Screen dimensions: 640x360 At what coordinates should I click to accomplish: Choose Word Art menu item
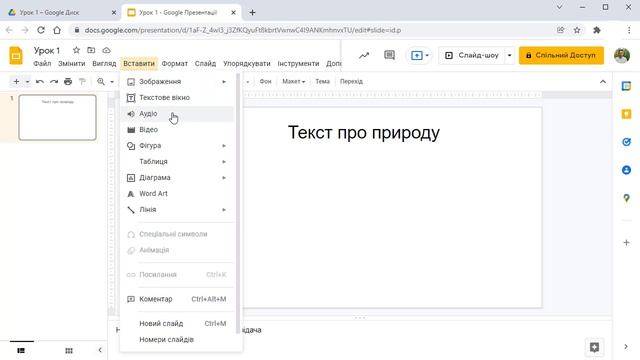click(x=178, y=193)
